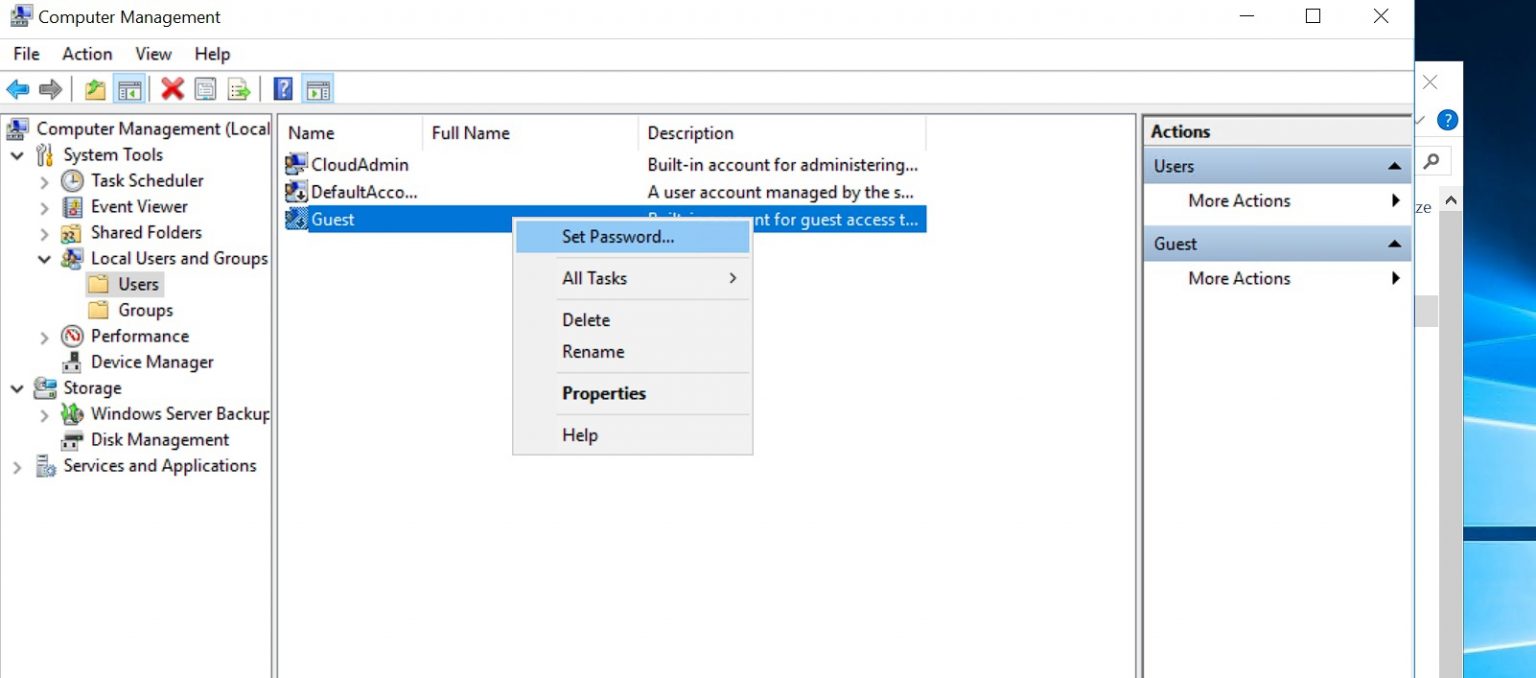The width and height of the screenshot is (1536, 678).
Task: Open the All Tasks submenu
Action: [594, 278]
